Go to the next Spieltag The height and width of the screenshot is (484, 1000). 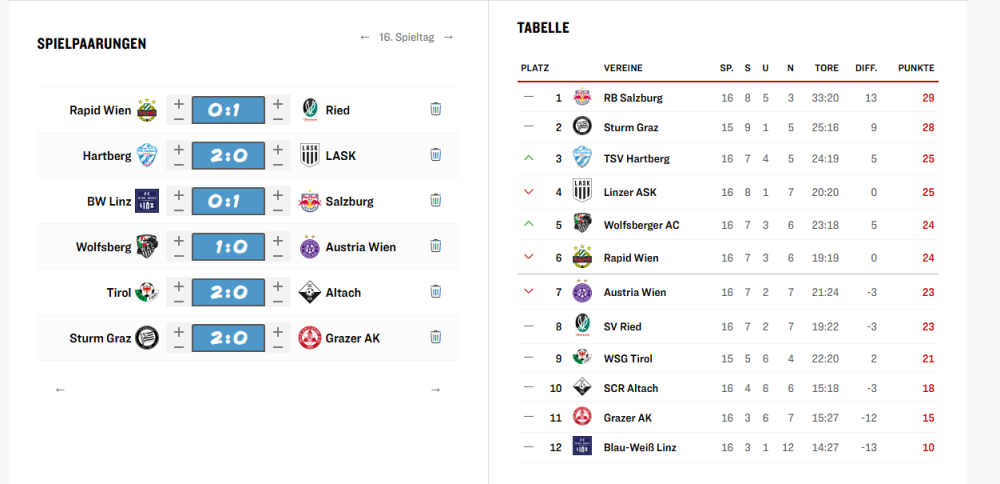448,37
